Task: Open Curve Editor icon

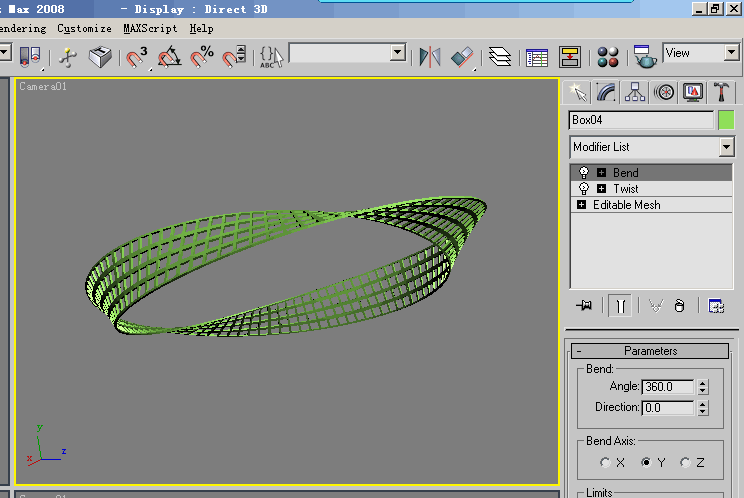Action: pyautogui.click(x=537, y=57)
